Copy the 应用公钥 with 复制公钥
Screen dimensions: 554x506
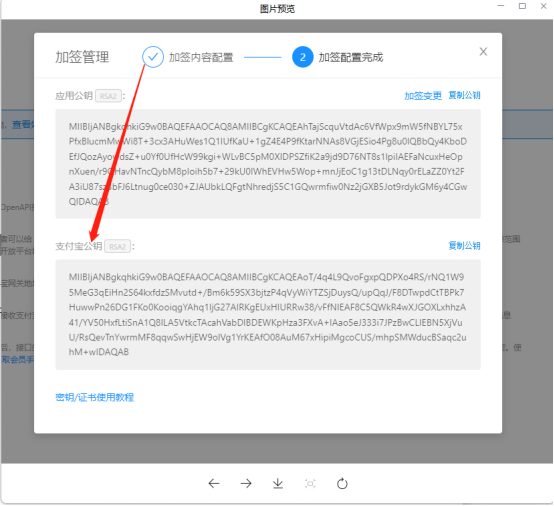(x=464, y=95)
